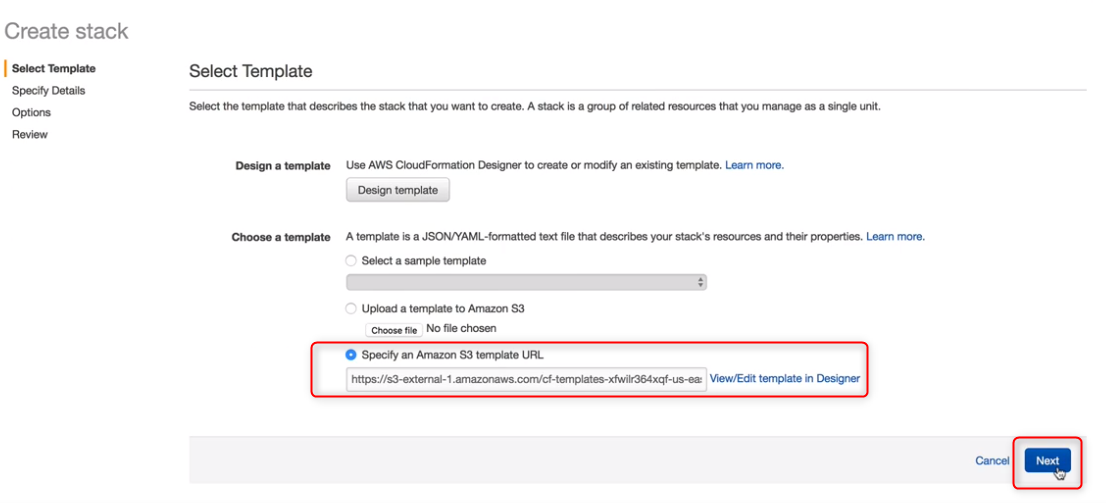Expand the sample template dropdown list
Screen dimensions: 1106x503
coord(526,282)
